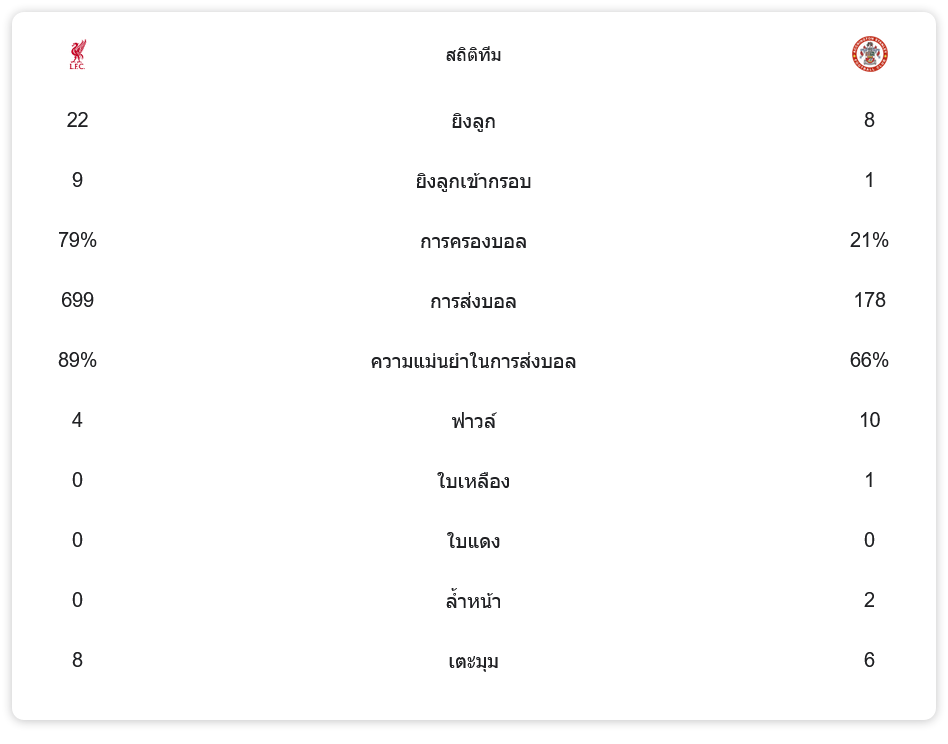
Task: Click the สถิติทีม header title
Action: [473, 55]
